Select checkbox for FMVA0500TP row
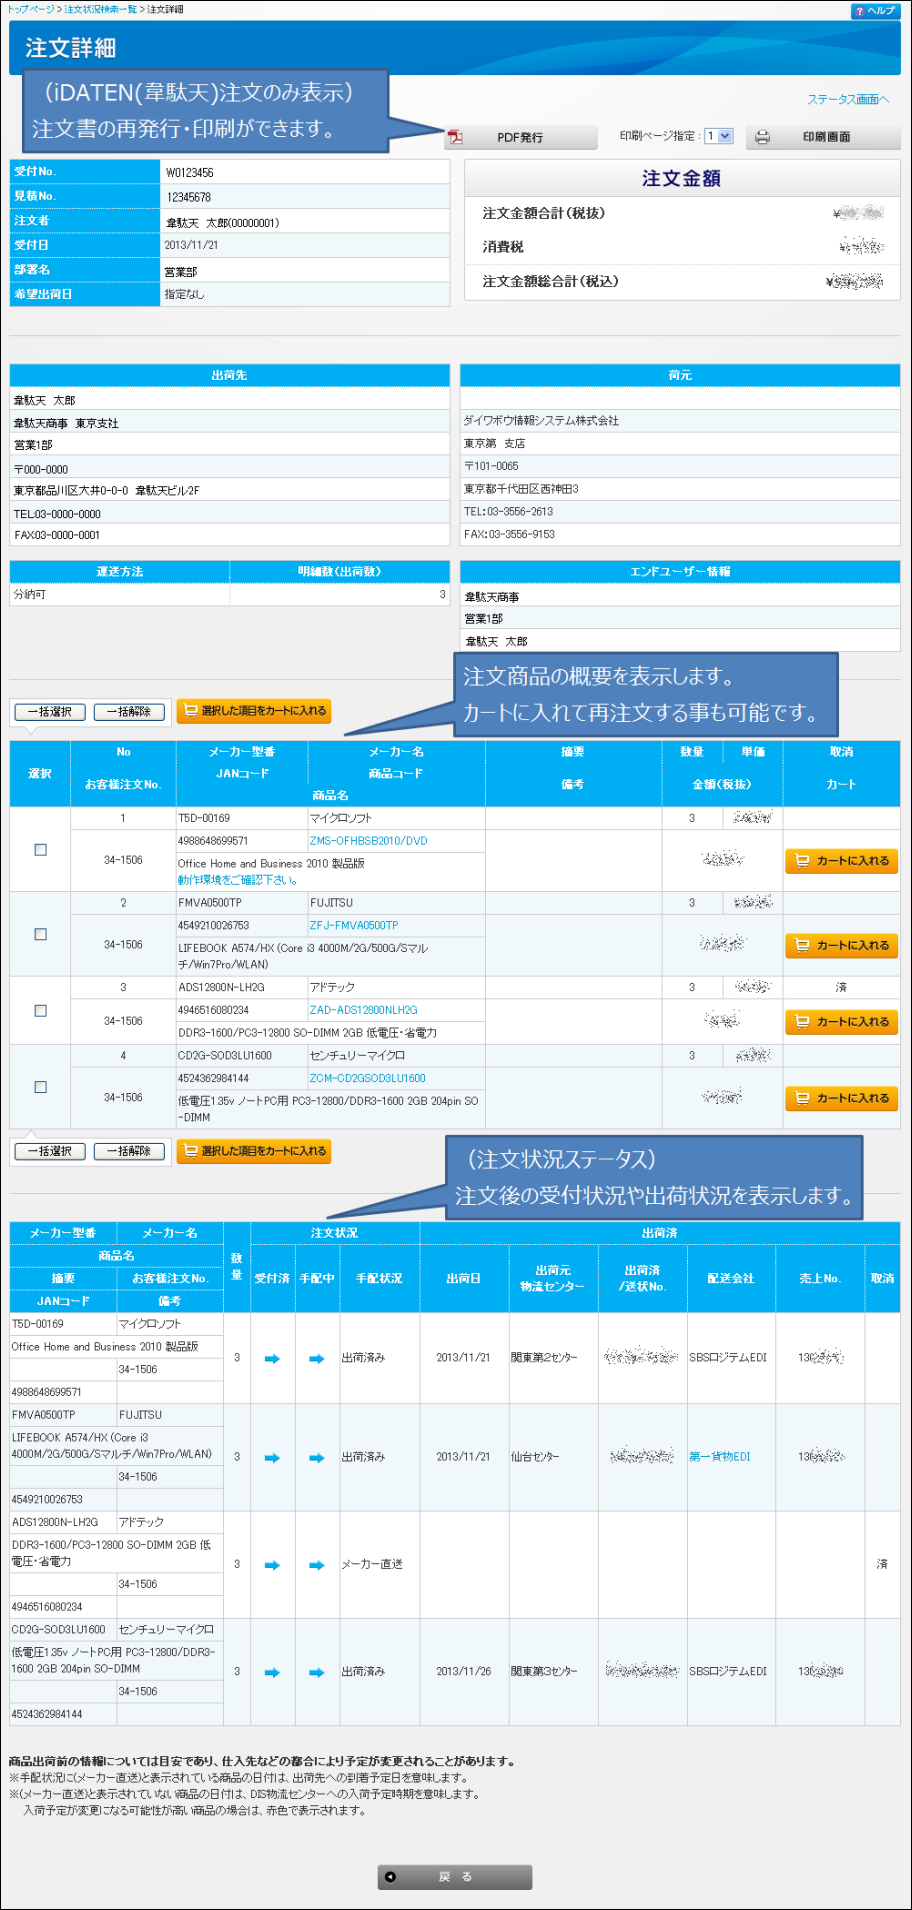The image size is (912, 1910). coord(40,934)
